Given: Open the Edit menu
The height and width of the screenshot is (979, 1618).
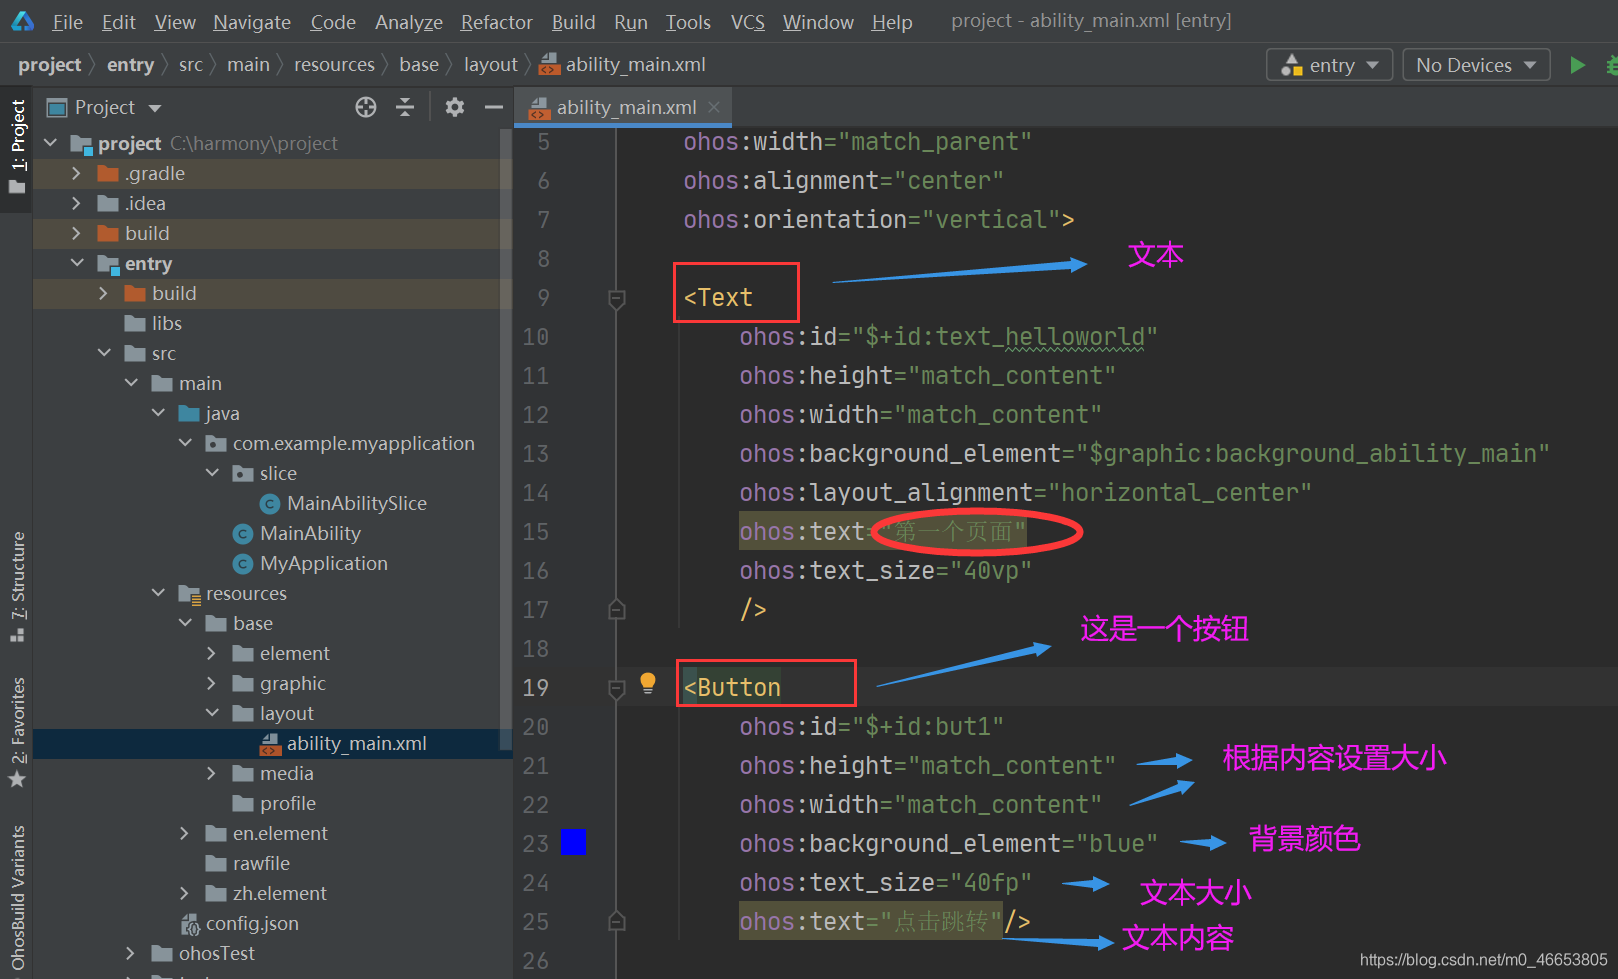Looking at the screenshot, I should click(118, 22).
